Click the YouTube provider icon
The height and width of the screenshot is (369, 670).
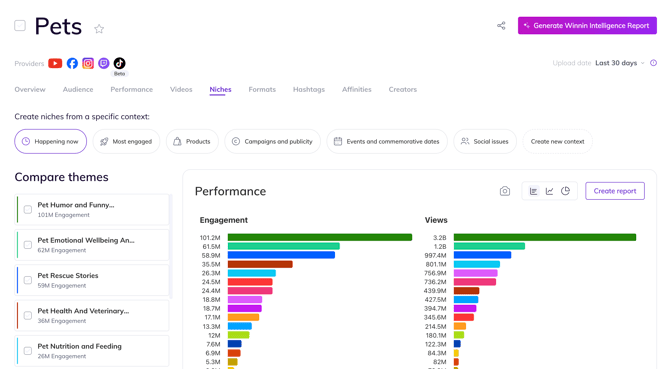click(55, 63)
